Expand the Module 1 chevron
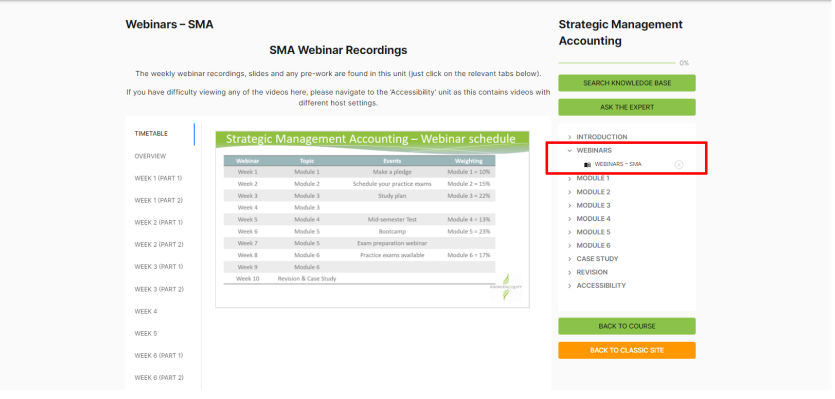This screenshot has height=399, width=835. [570, 178]
